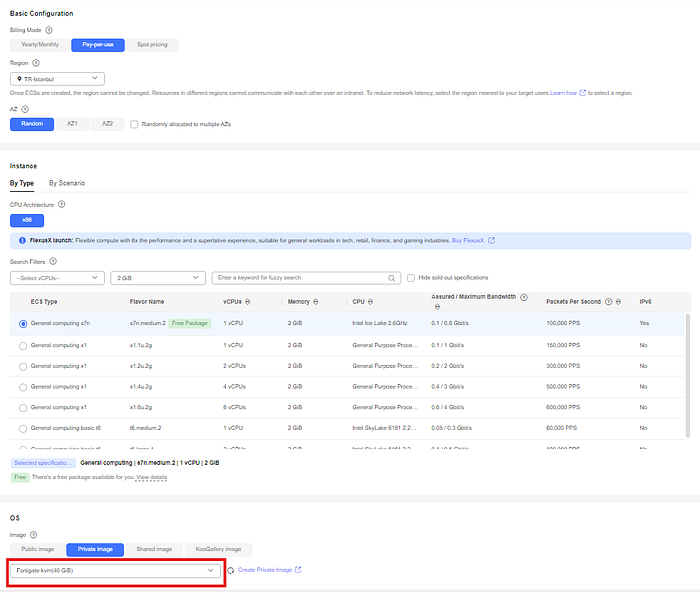Open Fortigate kvm private image dropdown
Screen dimensions: 700x596
click(115, 571)
